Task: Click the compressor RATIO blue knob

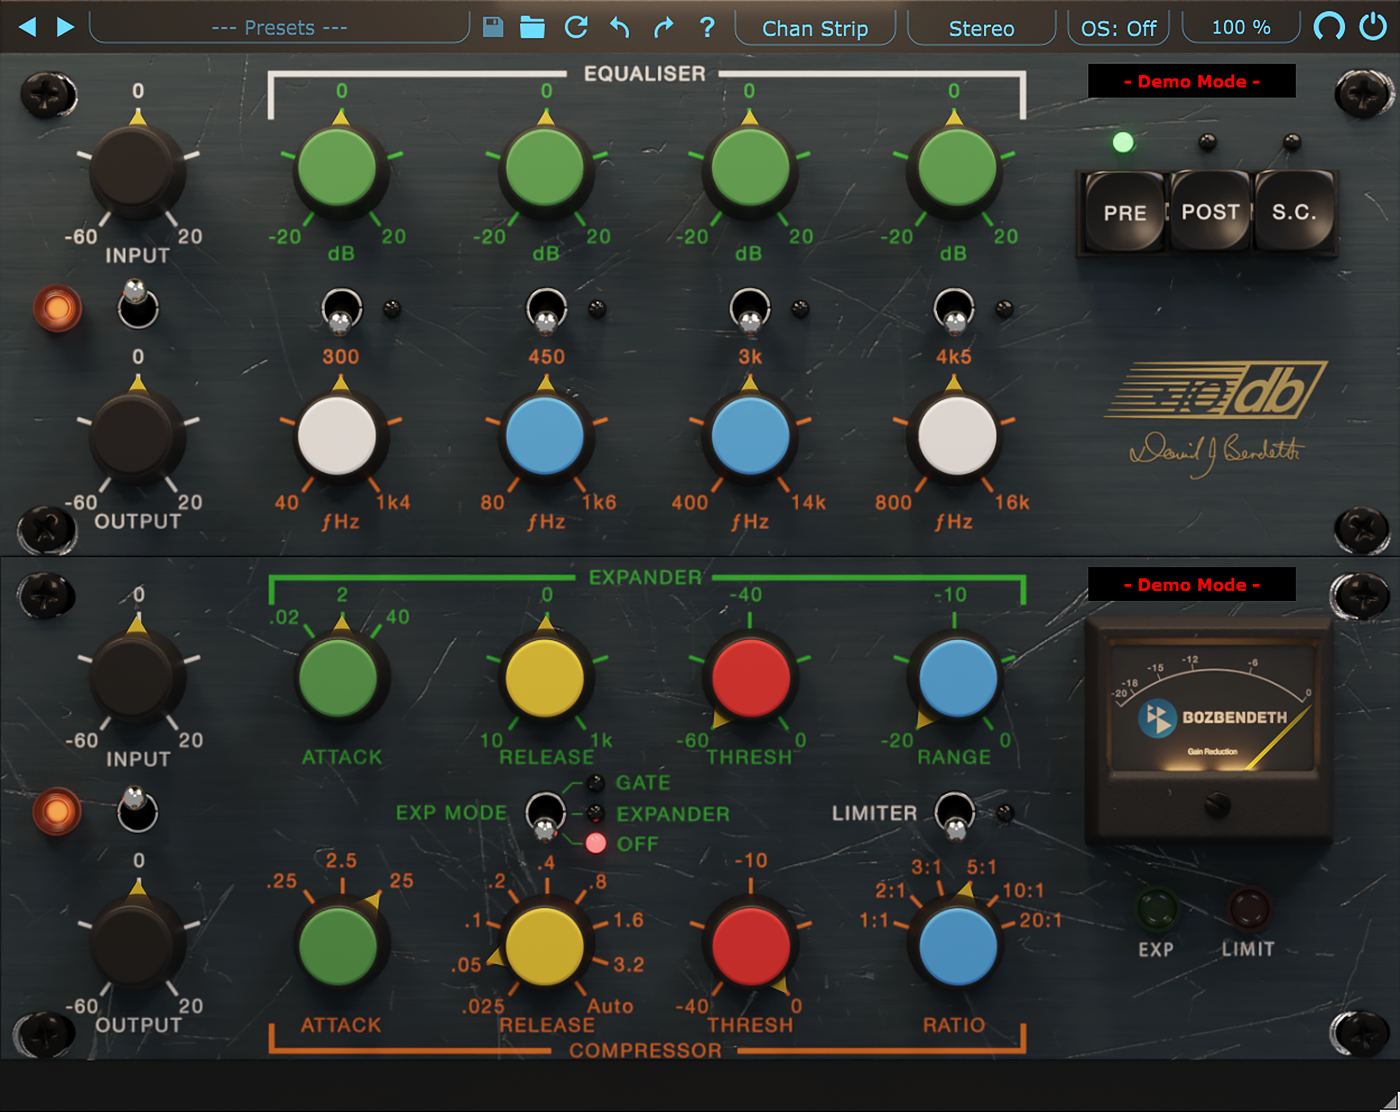Action: [x=957, y=946]
